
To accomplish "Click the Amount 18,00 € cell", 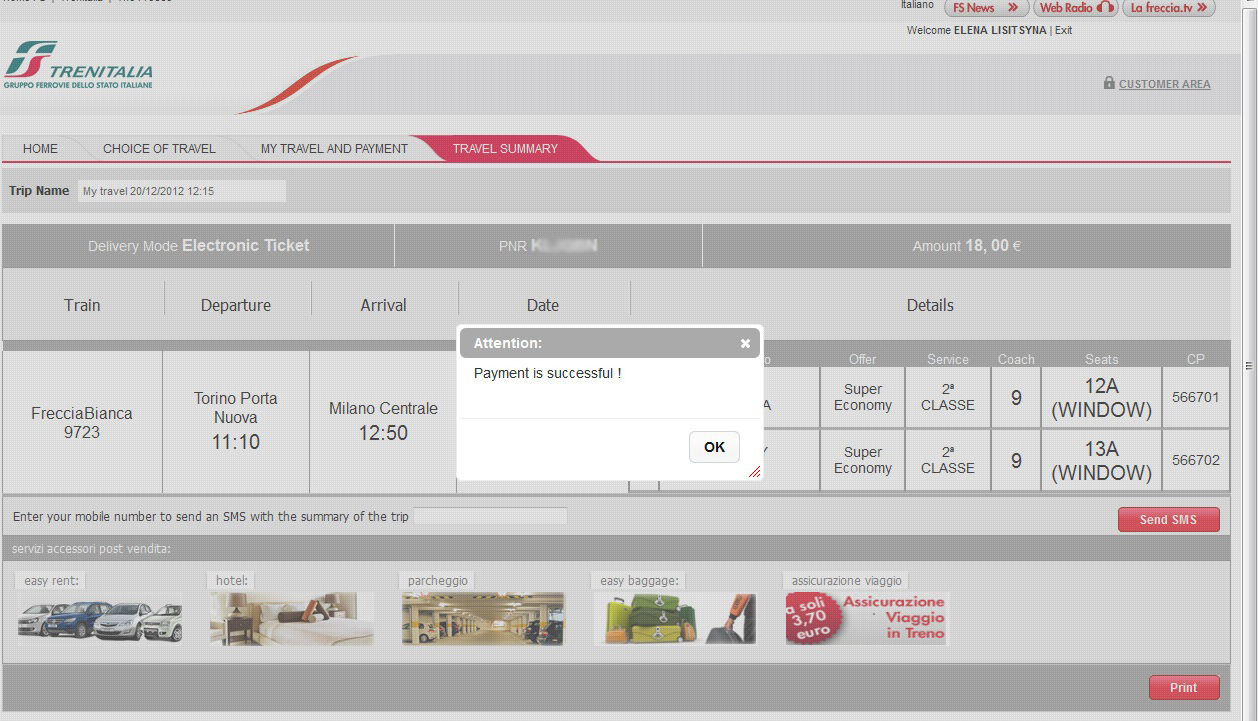I will point(967,246).
